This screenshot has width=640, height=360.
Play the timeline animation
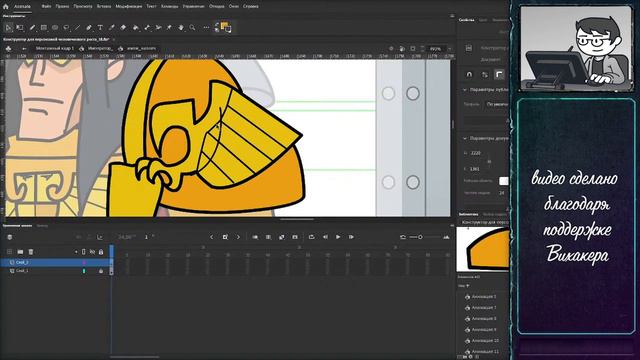click(338, 237)
